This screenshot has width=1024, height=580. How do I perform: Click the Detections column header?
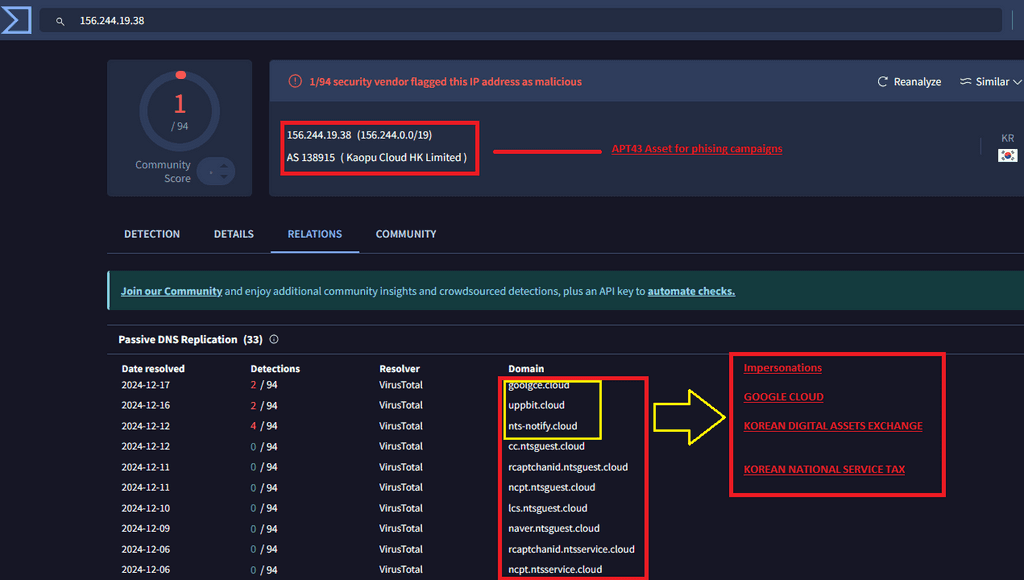tap(275, 368)
